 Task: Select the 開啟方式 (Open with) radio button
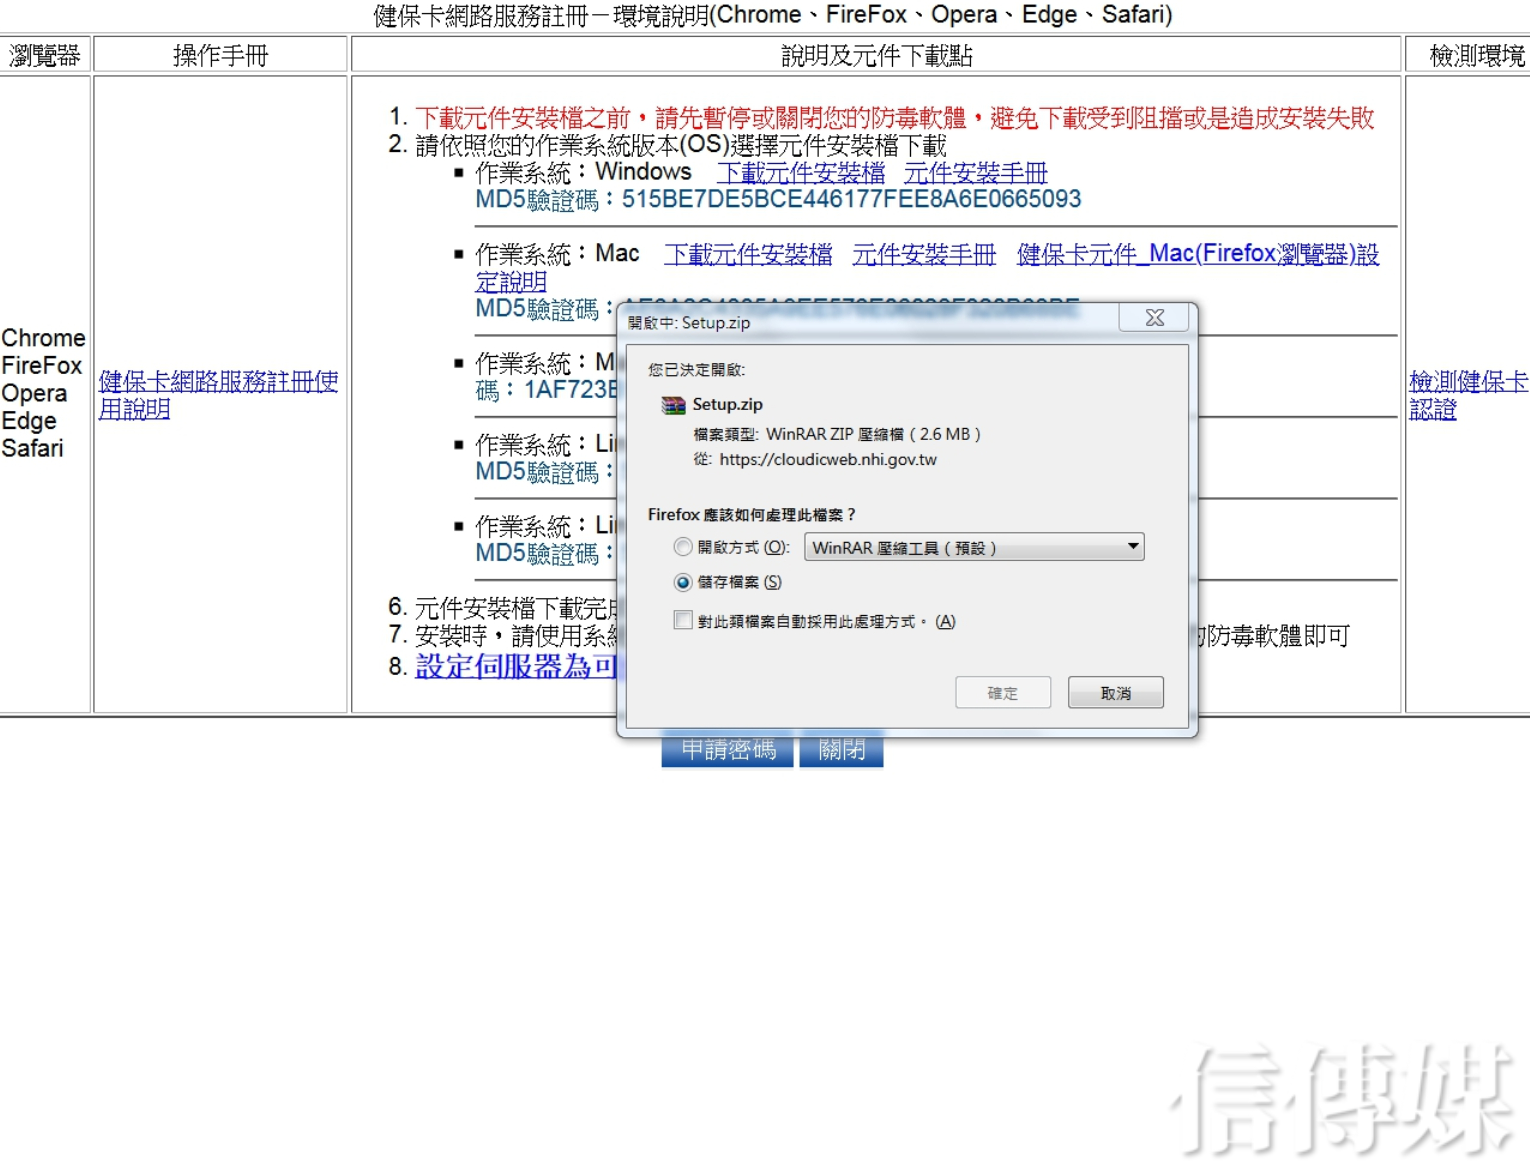pyautogui.click(x=683, y=547)
